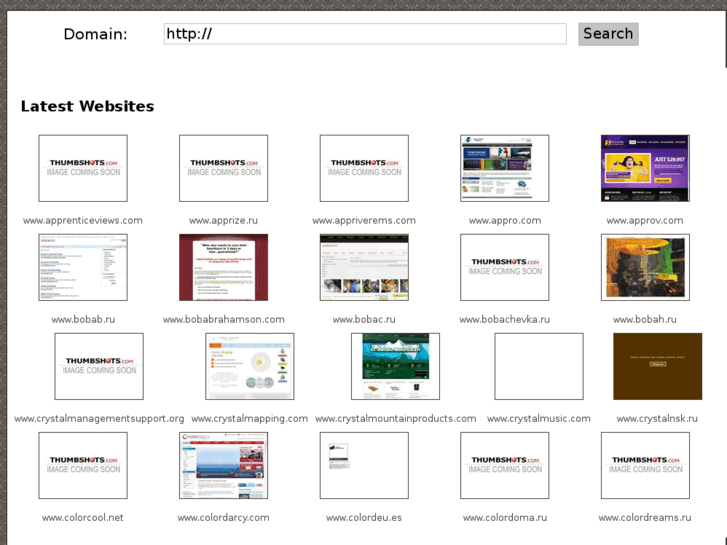Follow the www.bobab.ru text link

click(83, 319)
